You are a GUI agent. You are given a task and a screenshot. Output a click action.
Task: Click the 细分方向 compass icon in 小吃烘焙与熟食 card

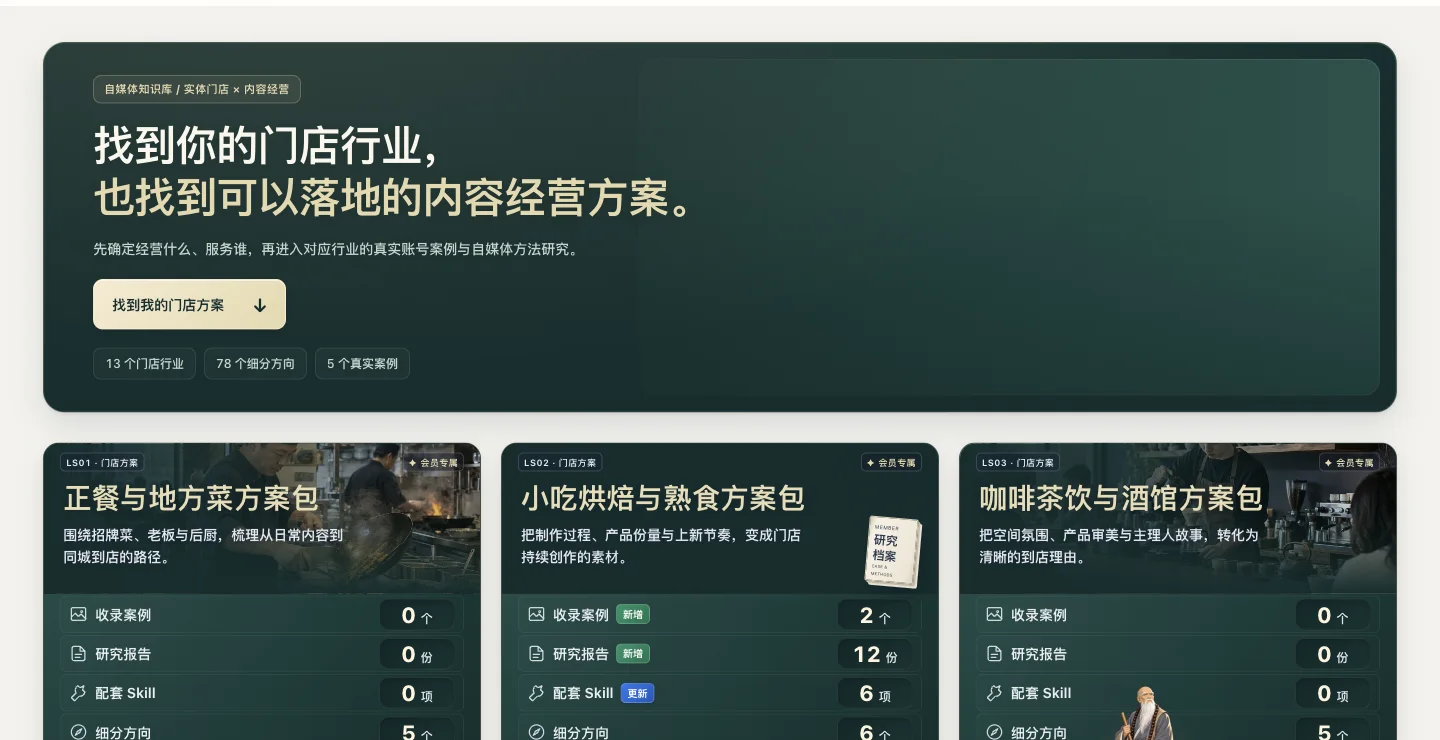click(x=536, y=732)
